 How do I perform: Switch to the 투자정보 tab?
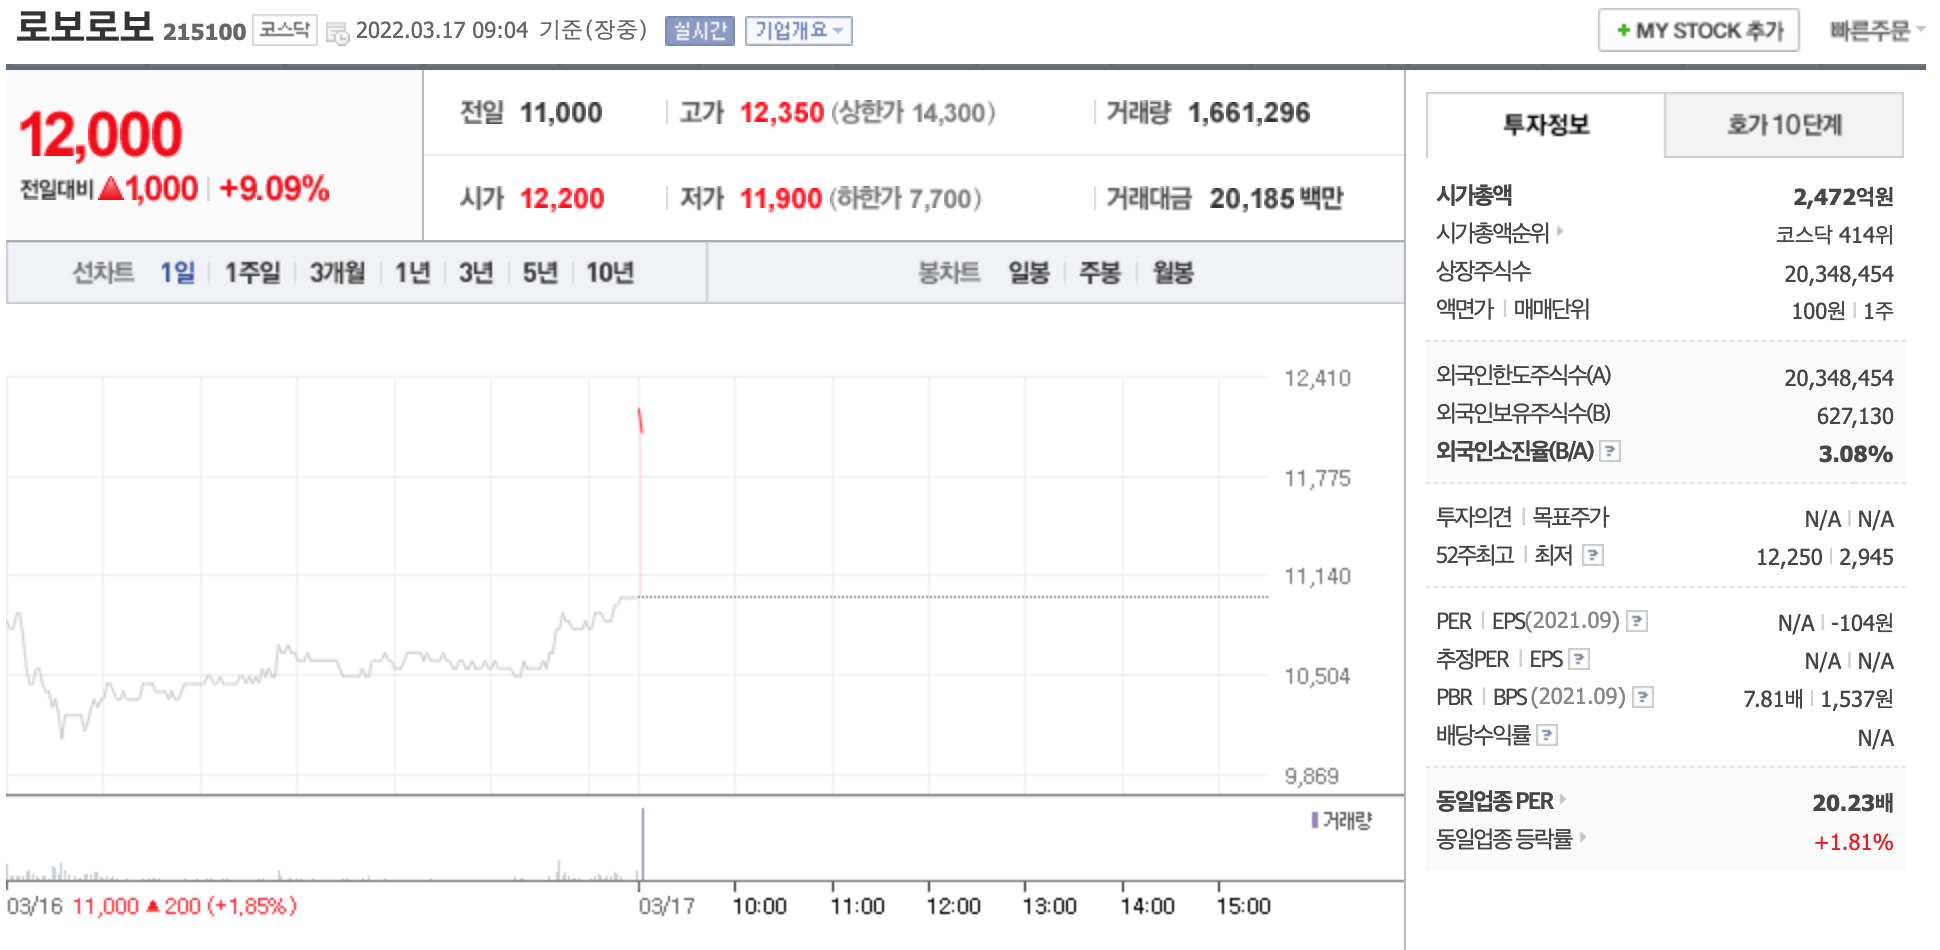[1546, 125]
